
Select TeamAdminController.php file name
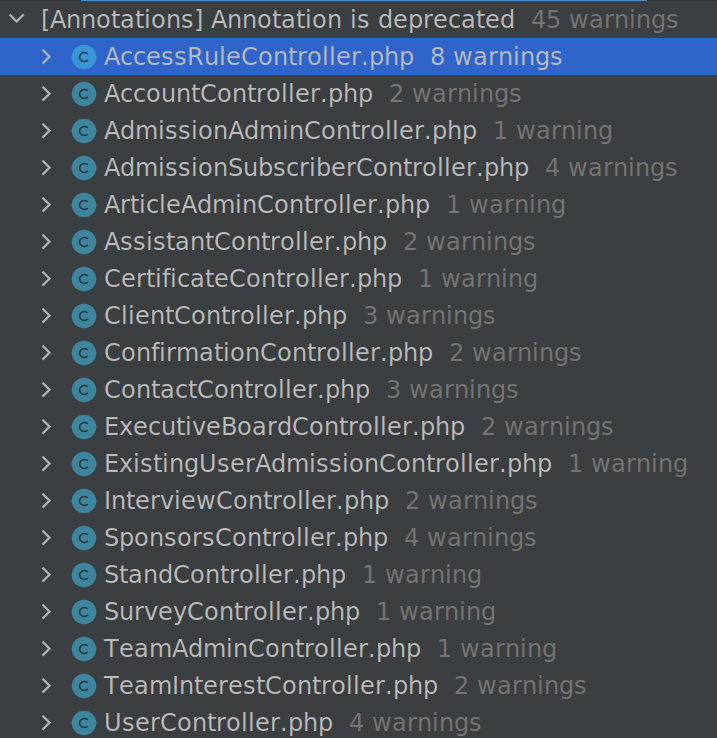pos(262,649)
